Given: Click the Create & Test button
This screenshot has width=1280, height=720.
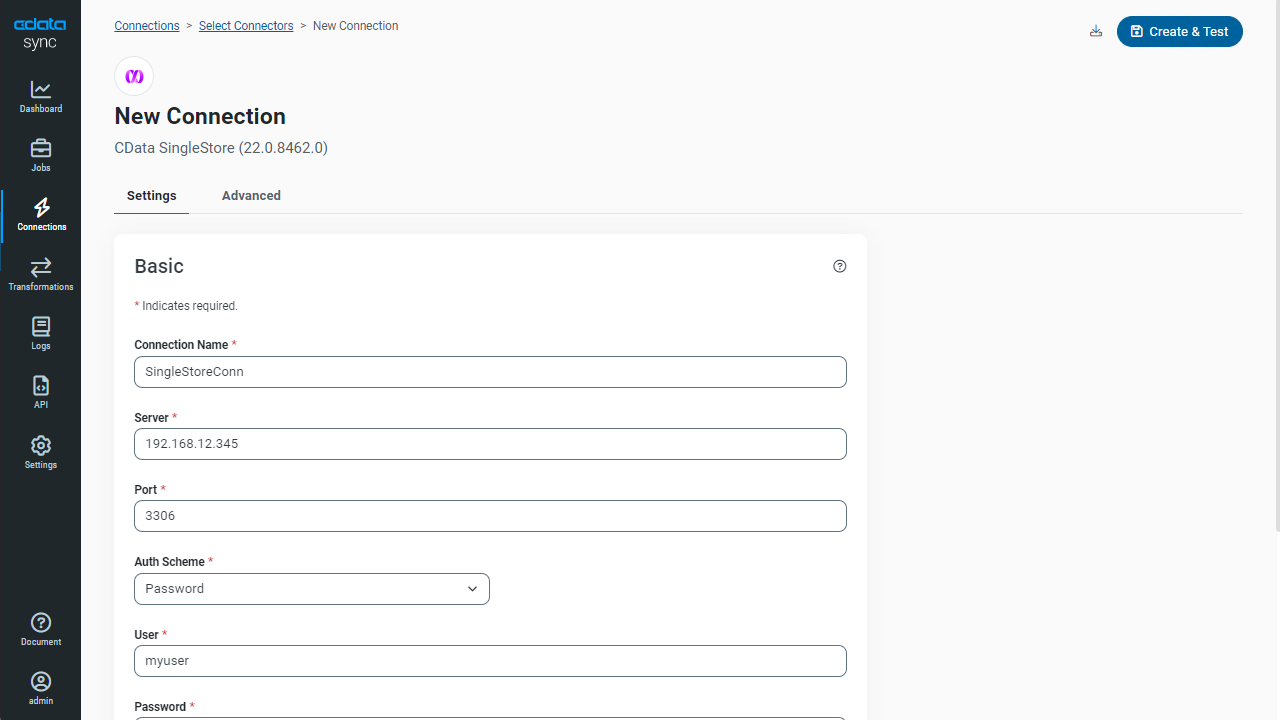Looking at the screenshot, I should pos(1180,31).
